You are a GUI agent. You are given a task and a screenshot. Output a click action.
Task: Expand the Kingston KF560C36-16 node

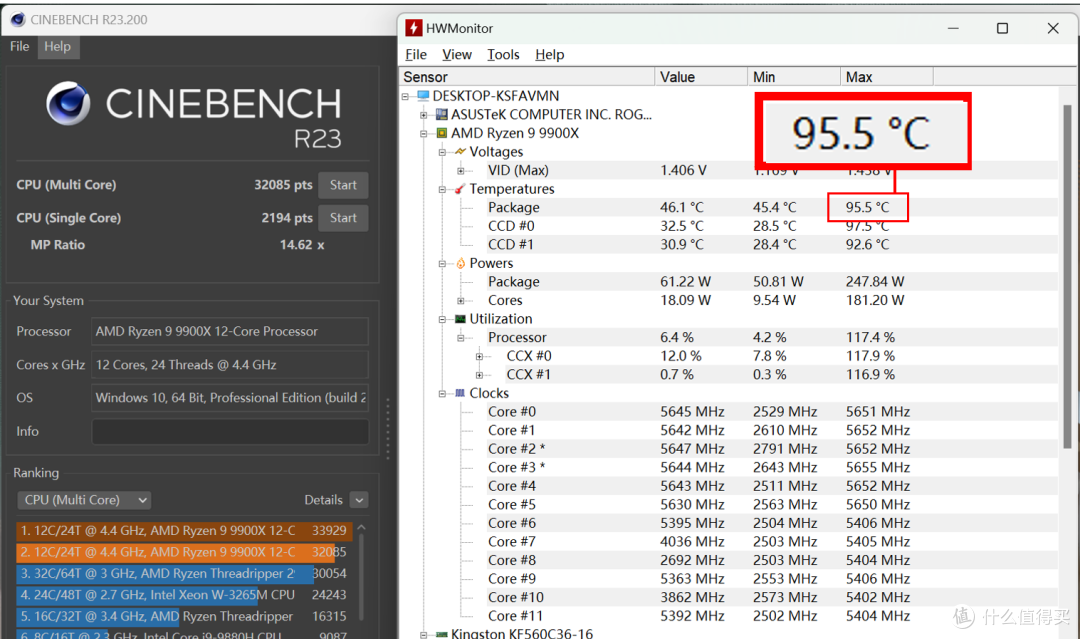pyautogui.click(x=424, y=634)
